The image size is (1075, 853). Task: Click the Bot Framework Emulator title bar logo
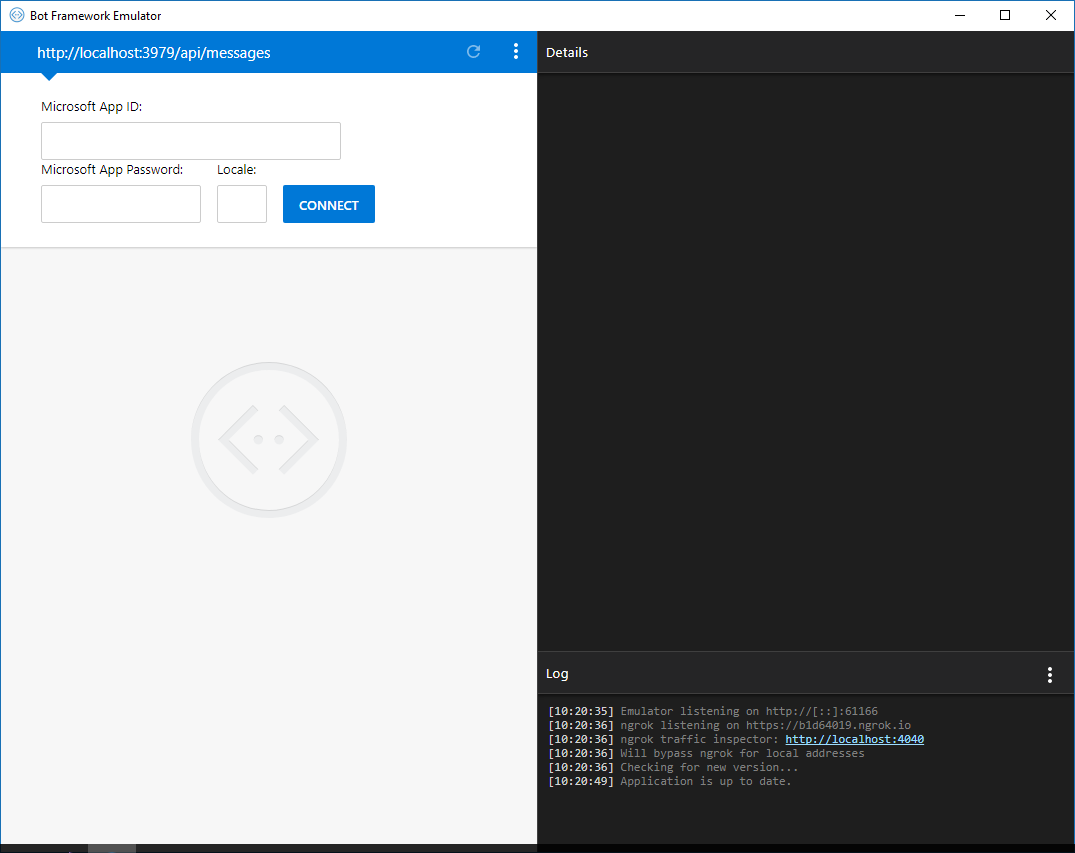[16, 15]
